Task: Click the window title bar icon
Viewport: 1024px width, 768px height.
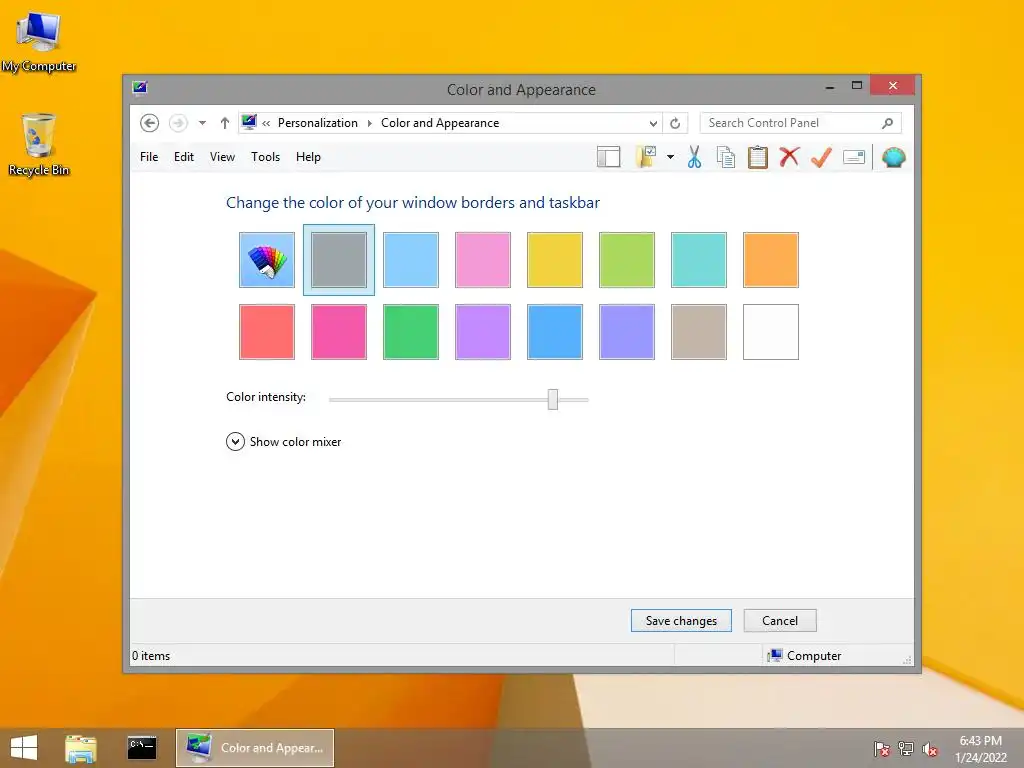Action: point(140,88)
